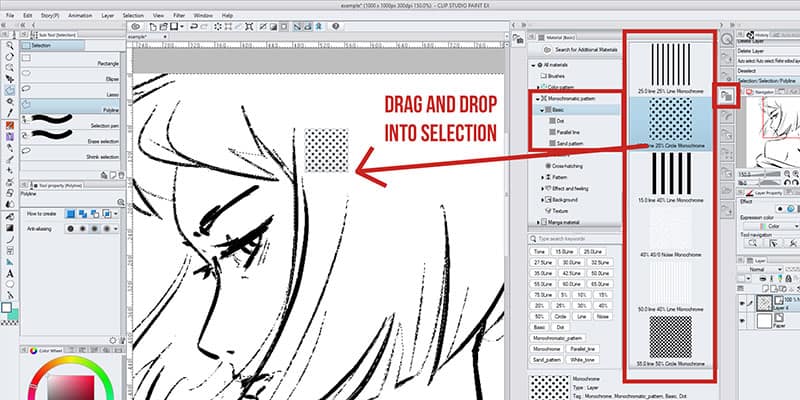This screenshot has height=400, width=800.
Task: Select the Parallel line material folder
Action: click(x=564, y=132)
